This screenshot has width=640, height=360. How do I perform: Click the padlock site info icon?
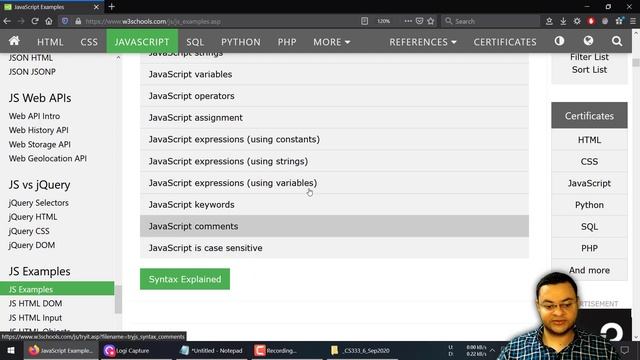click(78, 21)
